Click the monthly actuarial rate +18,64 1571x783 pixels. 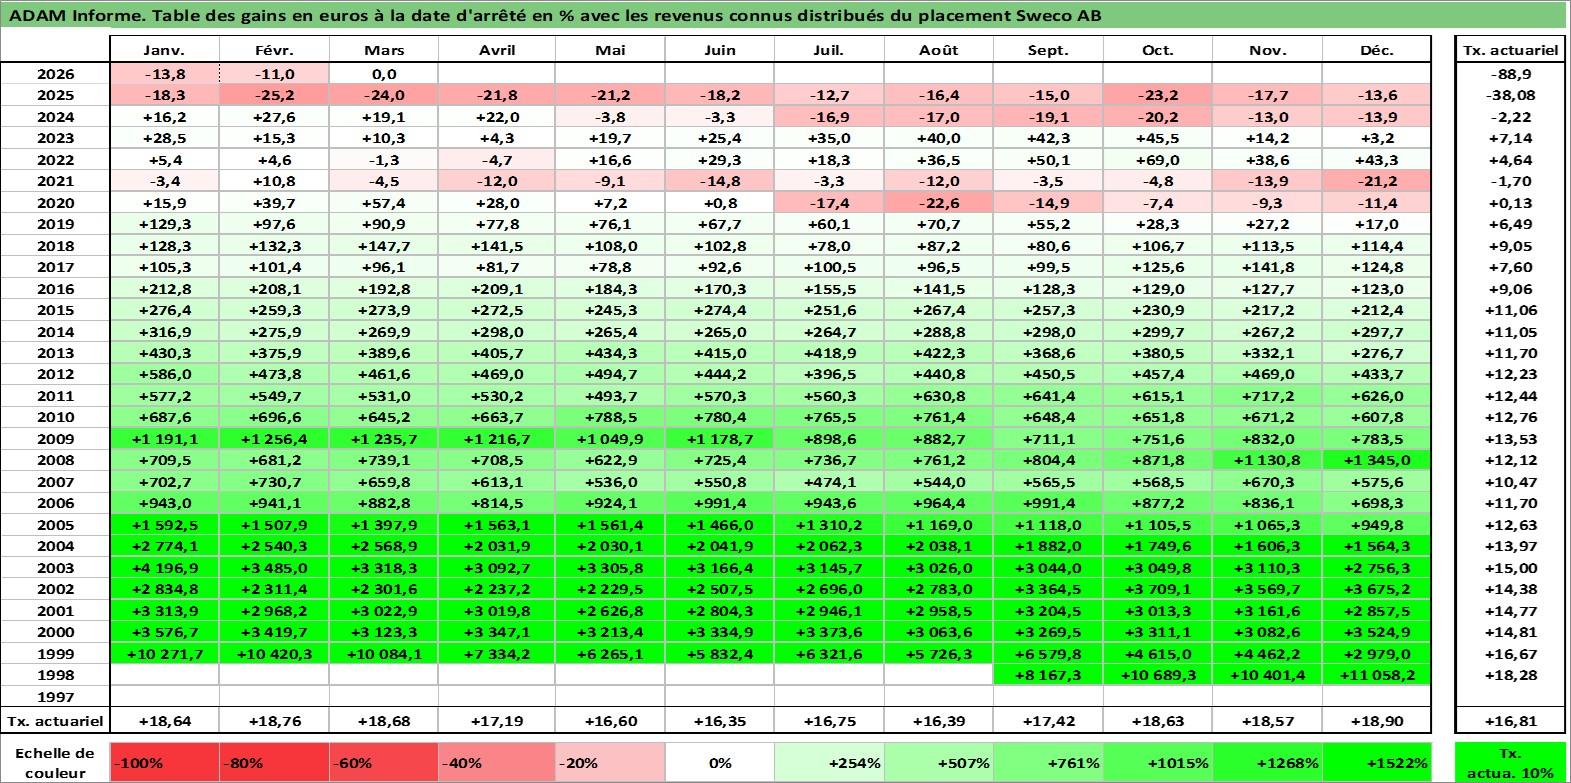[x=164, y=721]
